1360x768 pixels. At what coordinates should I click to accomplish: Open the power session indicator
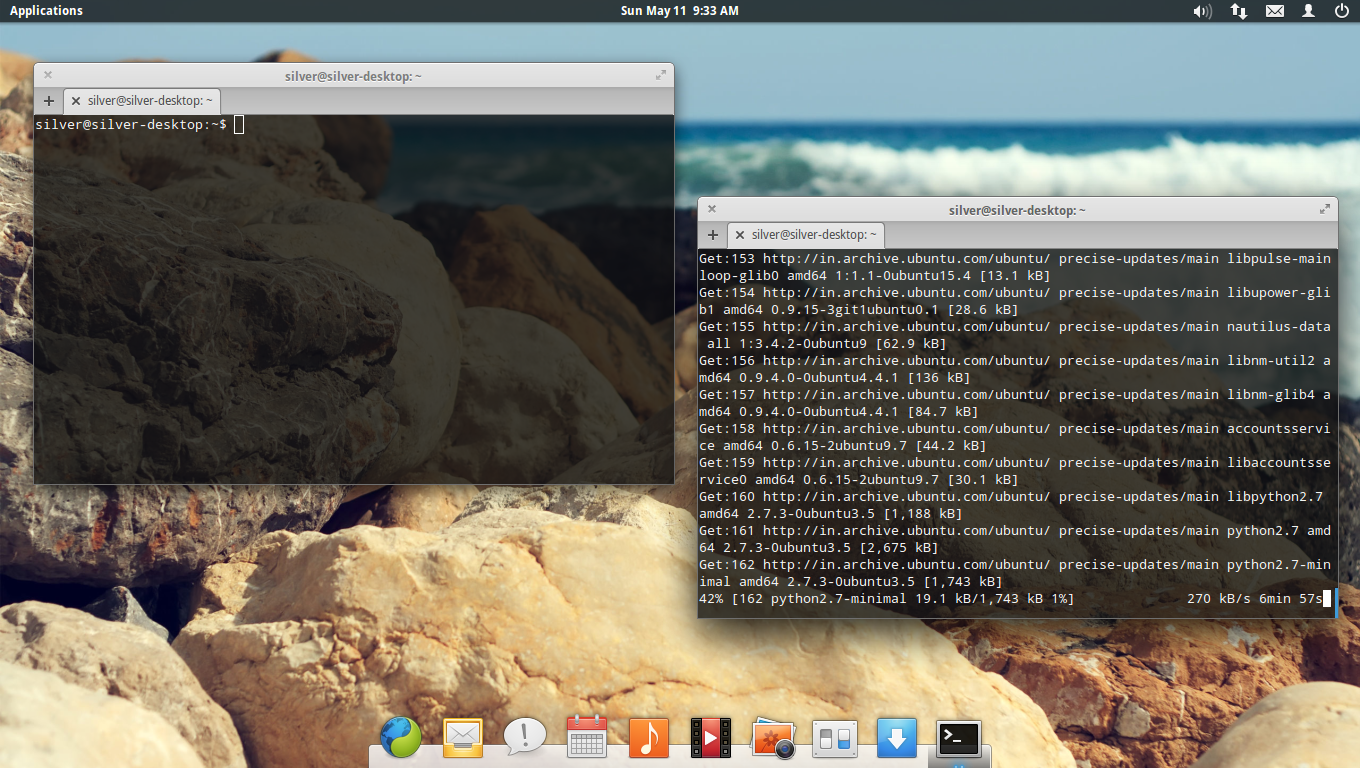tap(1342, 11)
